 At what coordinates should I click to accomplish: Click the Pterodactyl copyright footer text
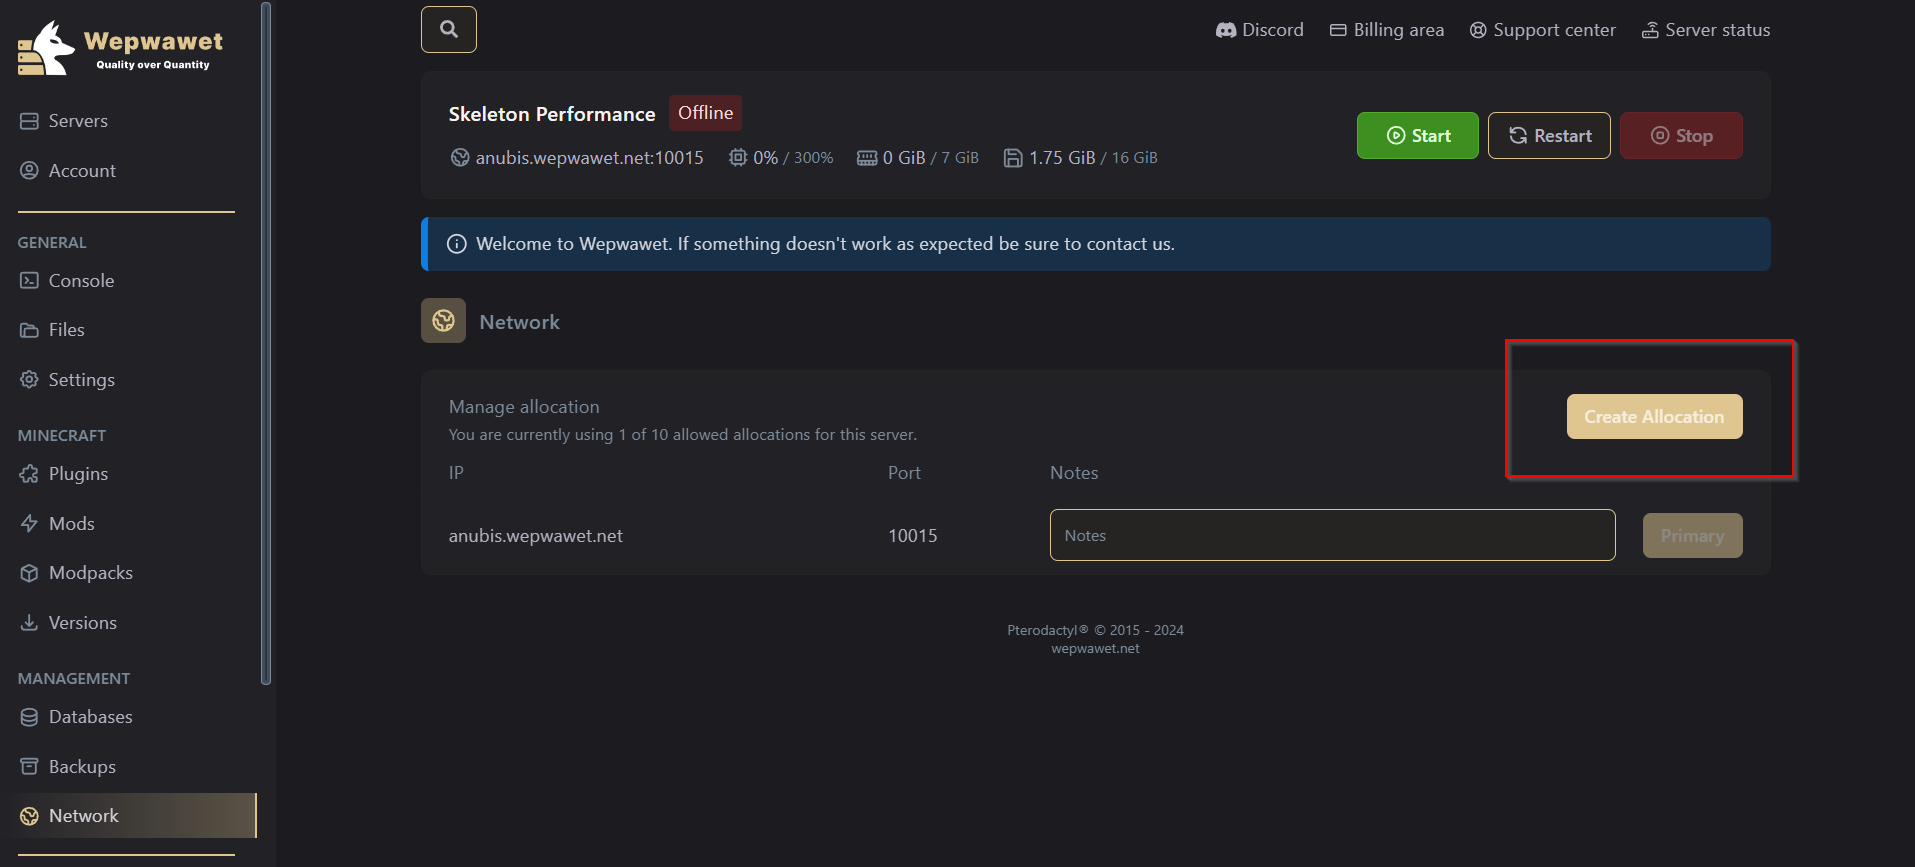(1095, 630)
